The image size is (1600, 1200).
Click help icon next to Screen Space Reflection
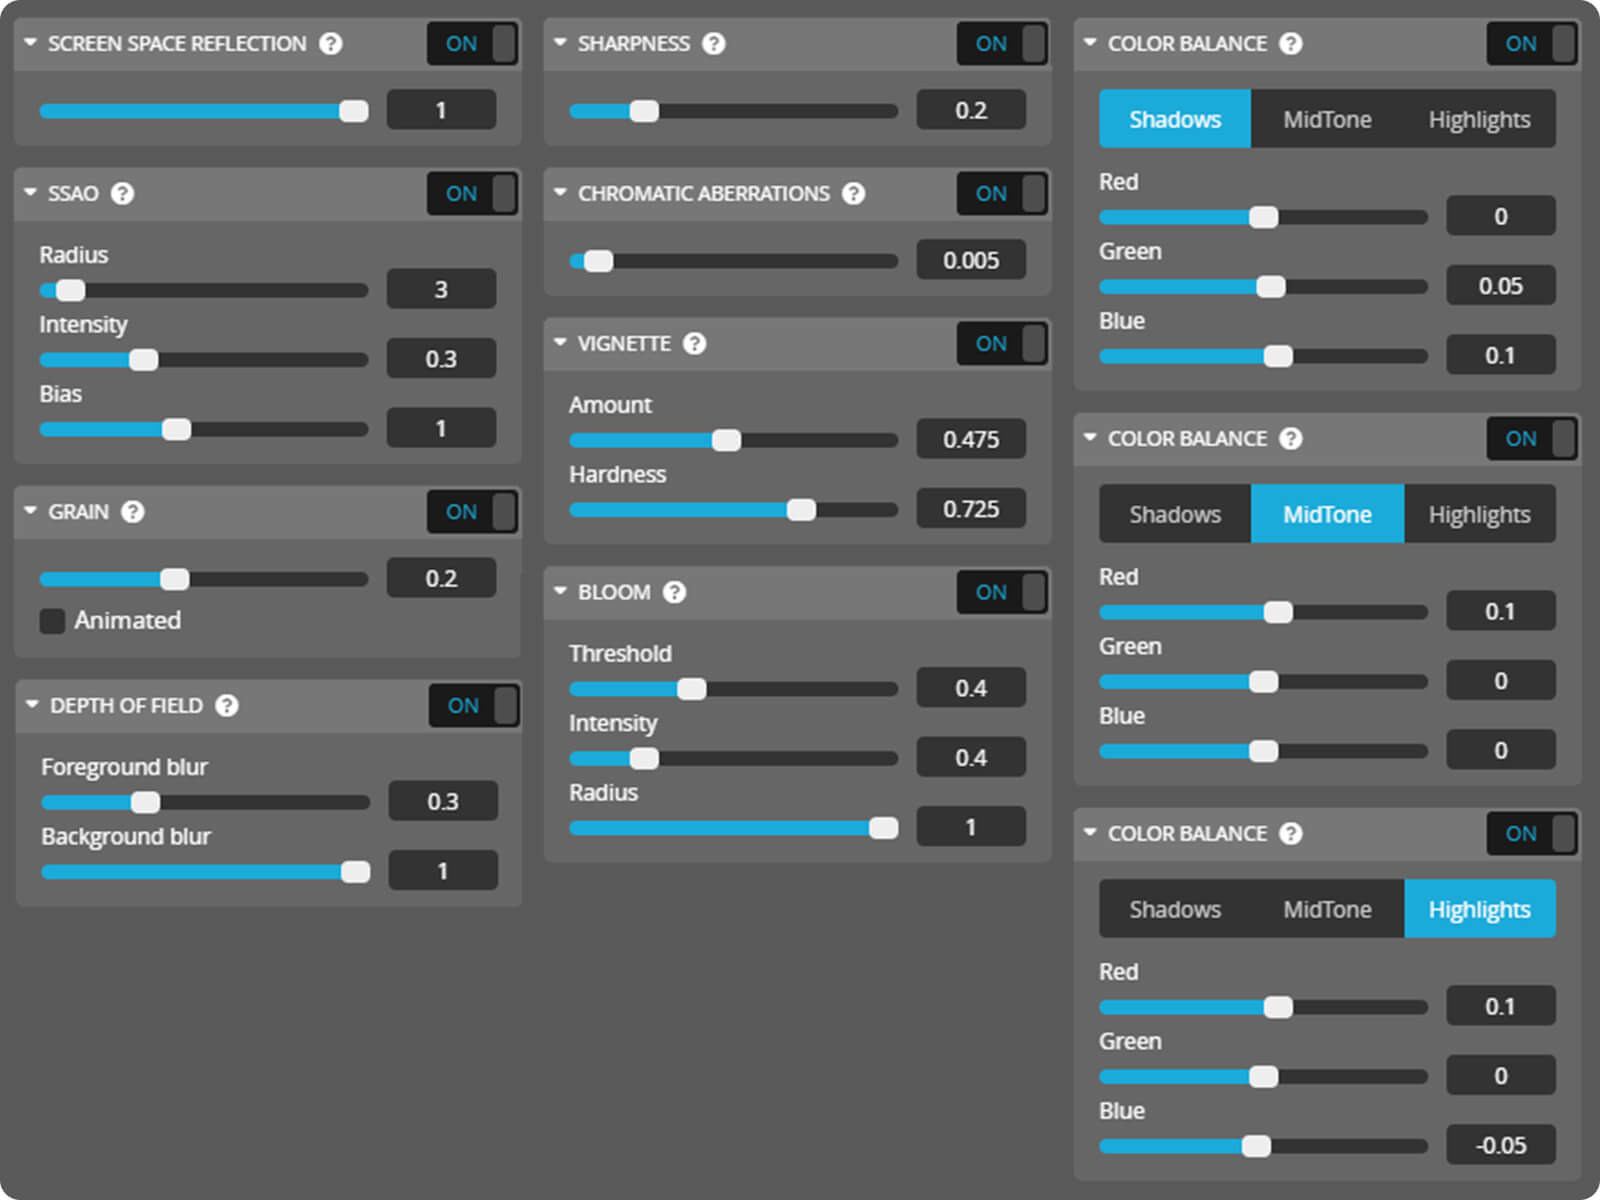pyautogui.click(x=330, y=44)
